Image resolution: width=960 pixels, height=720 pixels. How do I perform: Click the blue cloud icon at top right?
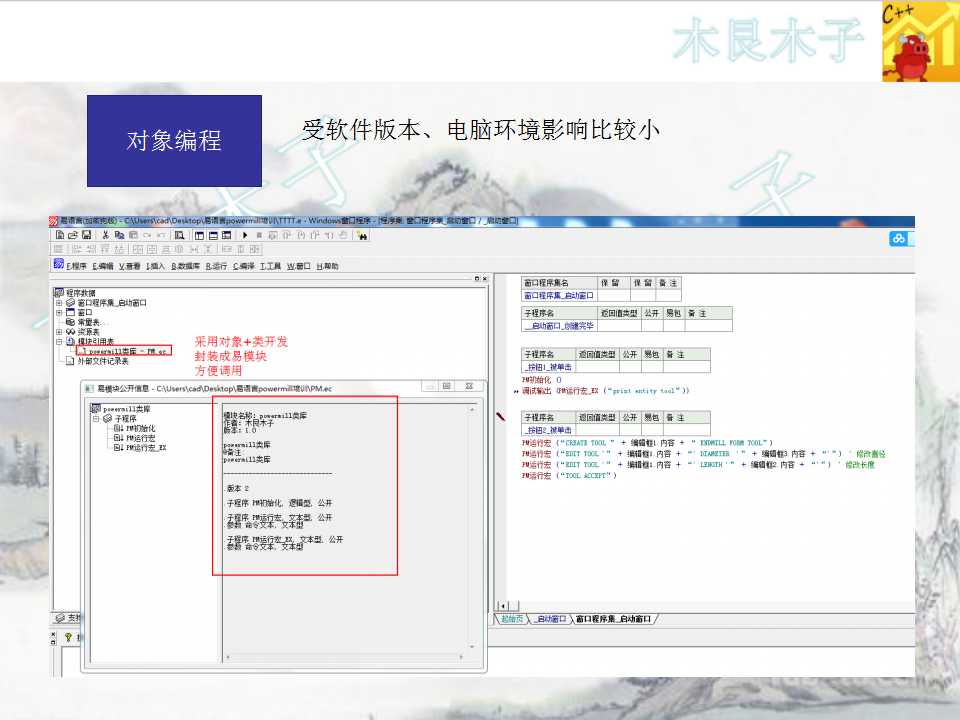898,239
